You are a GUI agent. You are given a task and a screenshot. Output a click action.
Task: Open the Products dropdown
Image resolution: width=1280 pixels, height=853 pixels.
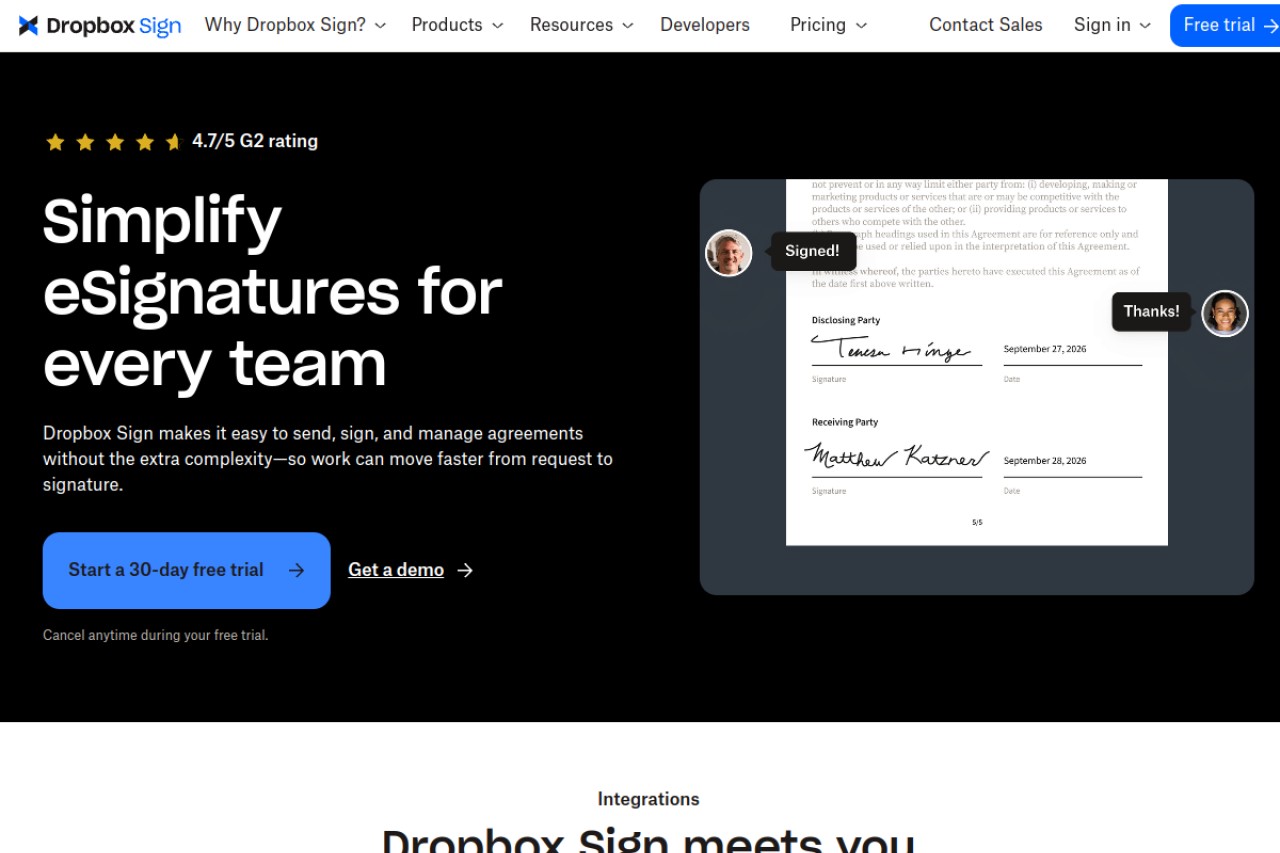pyautogui.click(x=457, y=25)
